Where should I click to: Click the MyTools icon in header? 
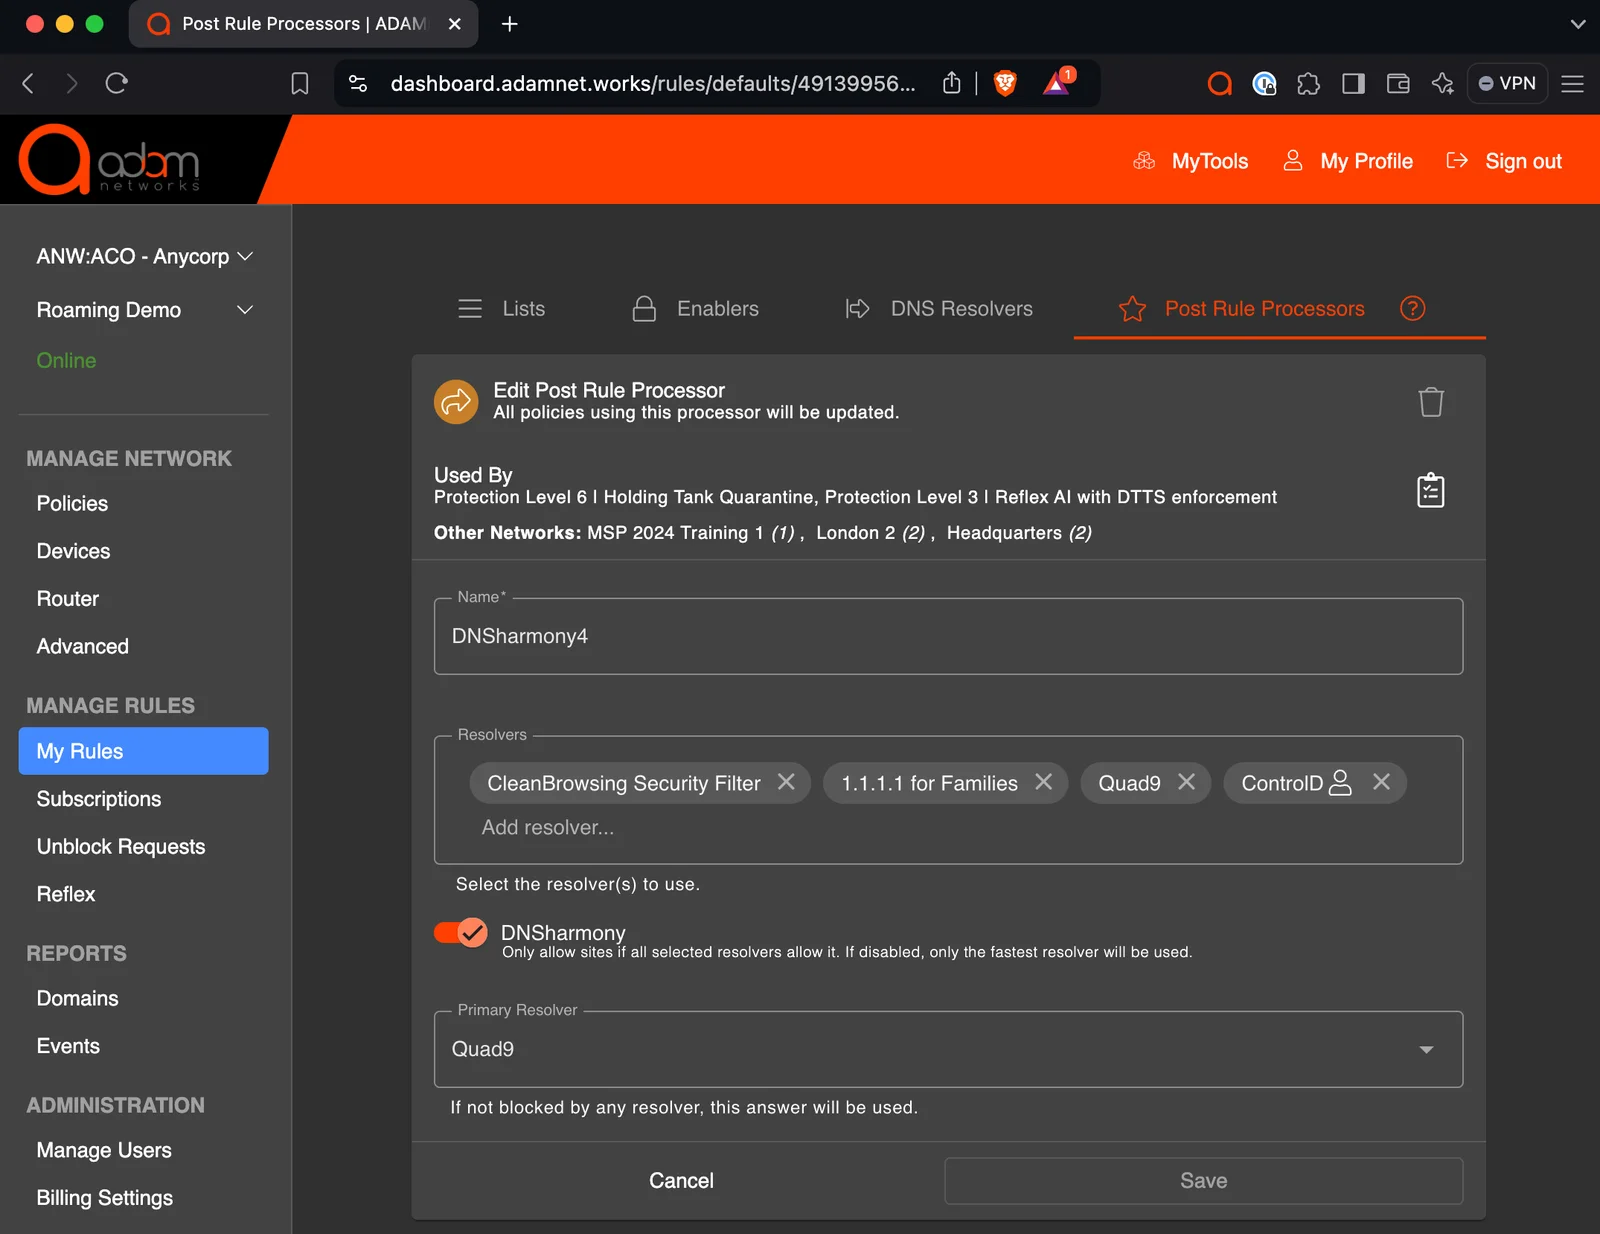[x=1144, y=161]
